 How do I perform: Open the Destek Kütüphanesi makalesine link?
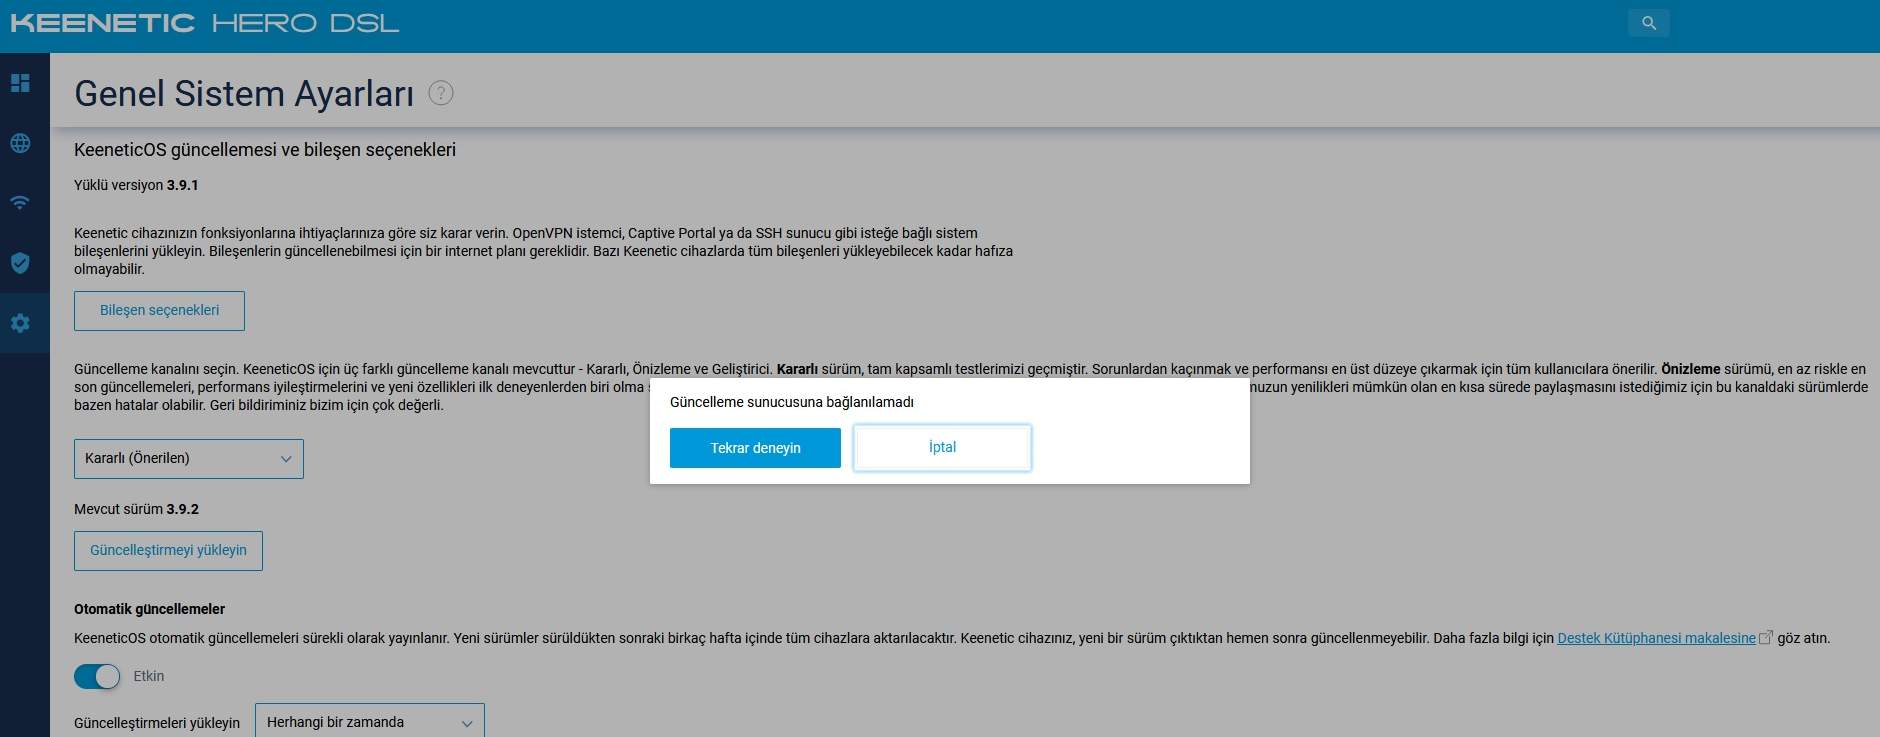[1656, 638]
